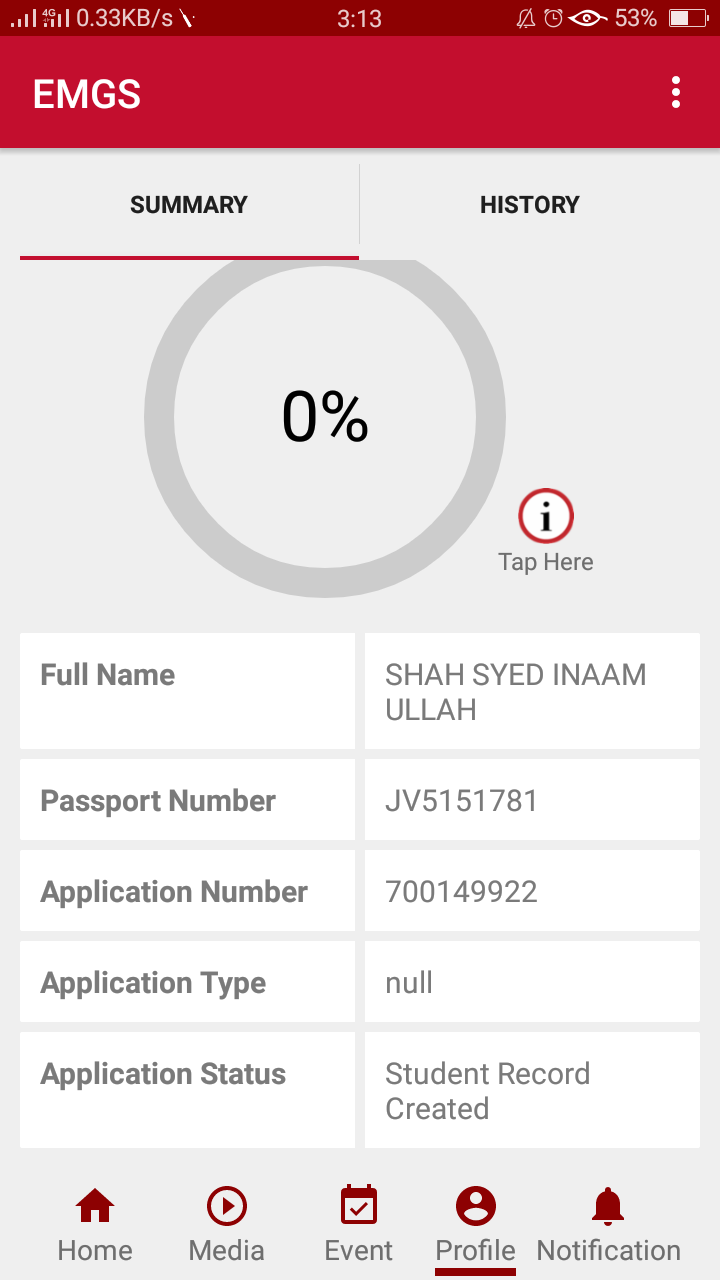Tap the Application Type null value
The width and height of the screenshot is (720, 1280).
pyautogui.click(x=409, y=983)
